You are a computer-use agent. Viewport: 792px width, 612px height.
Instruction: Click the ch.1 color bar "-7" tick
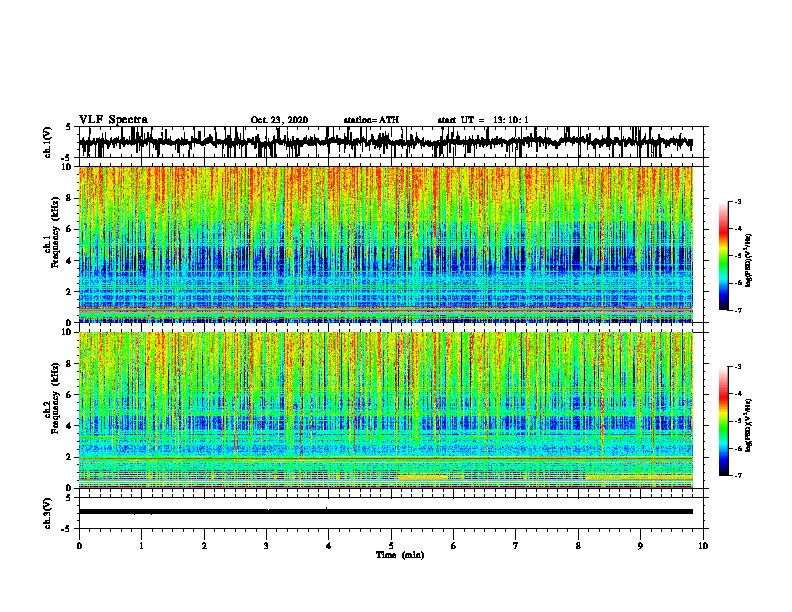[x=737, y=310]
